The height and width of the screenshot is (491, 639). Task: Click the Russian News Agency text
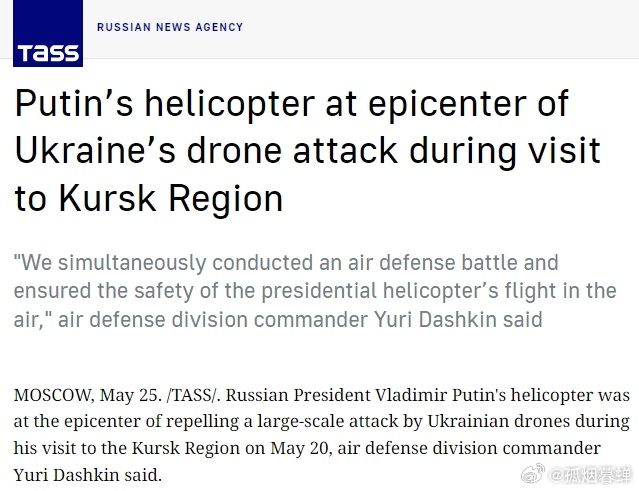tap(170, 27)
